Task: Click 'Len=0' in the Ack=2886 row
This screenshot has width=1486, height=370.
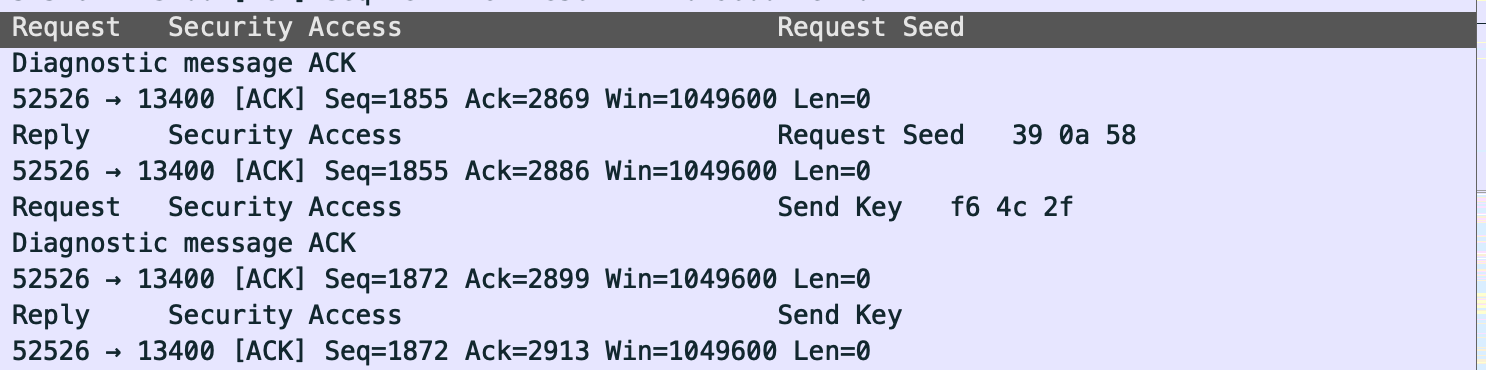Action: [x=832, y=172]
